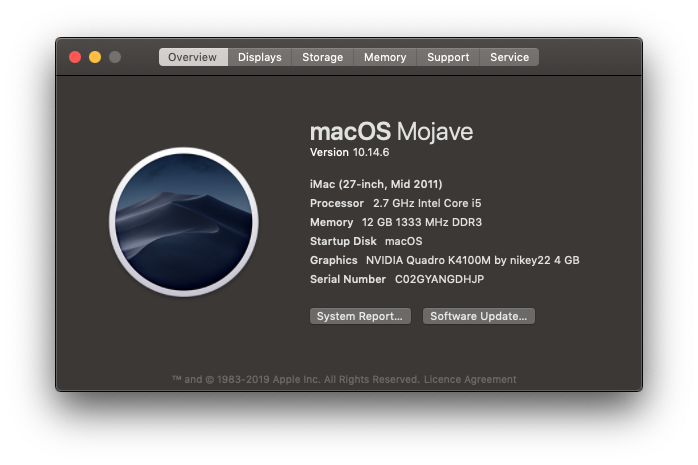The image size is (698, 465).
Task: Click the Startup Disk value macOS
Action: click(404, 241)
